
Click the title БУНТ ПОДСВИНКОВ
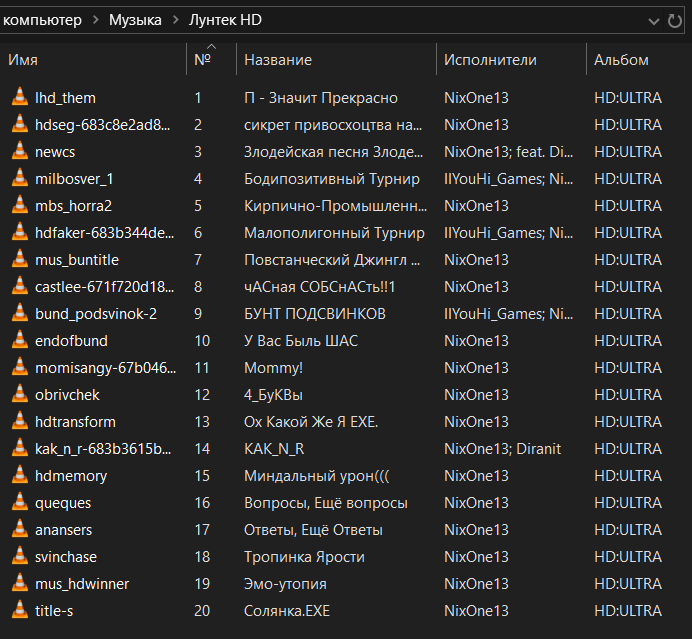[315, 314]
